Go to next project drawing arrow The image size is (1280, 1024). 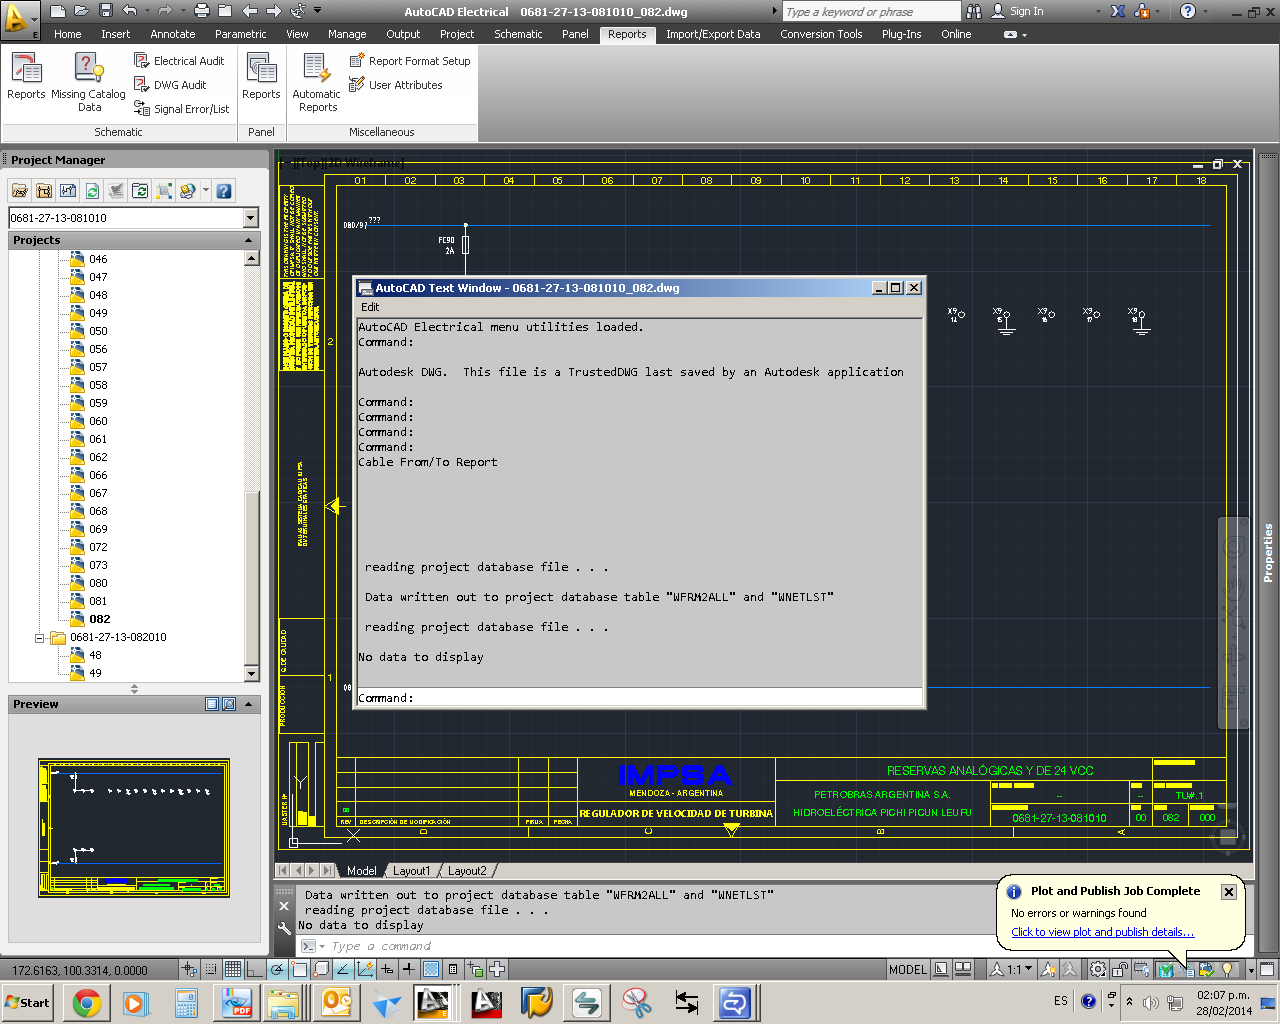point(274,11)
